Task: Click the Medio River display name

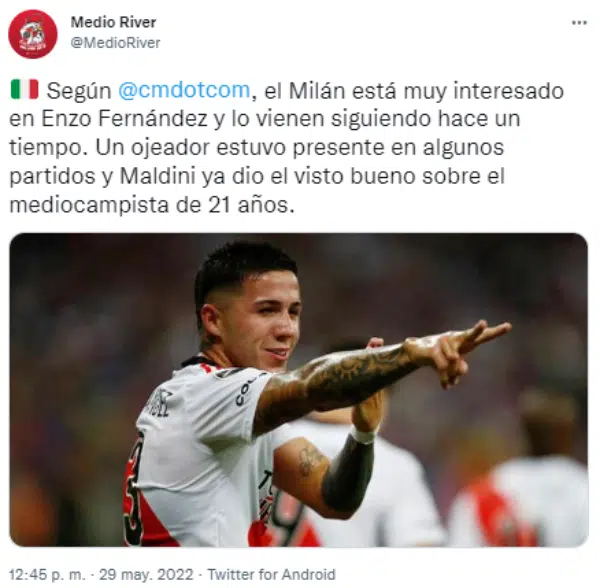Action: pos(113,22)
